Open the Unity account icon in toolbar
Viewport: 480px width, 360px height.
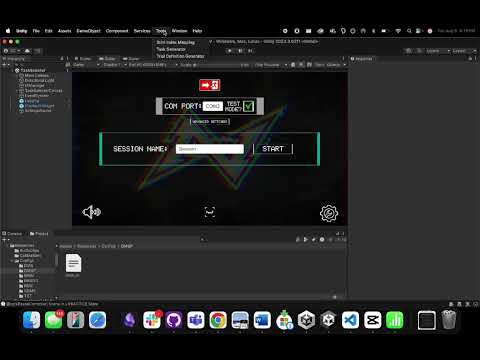13,51
